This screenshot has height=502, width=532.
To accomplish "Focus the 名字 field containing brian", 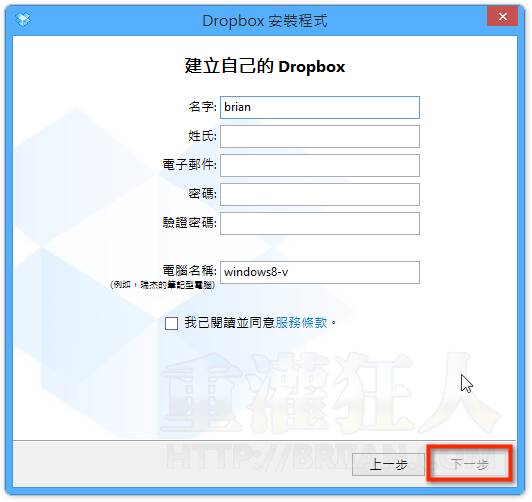I will point(320,107).
